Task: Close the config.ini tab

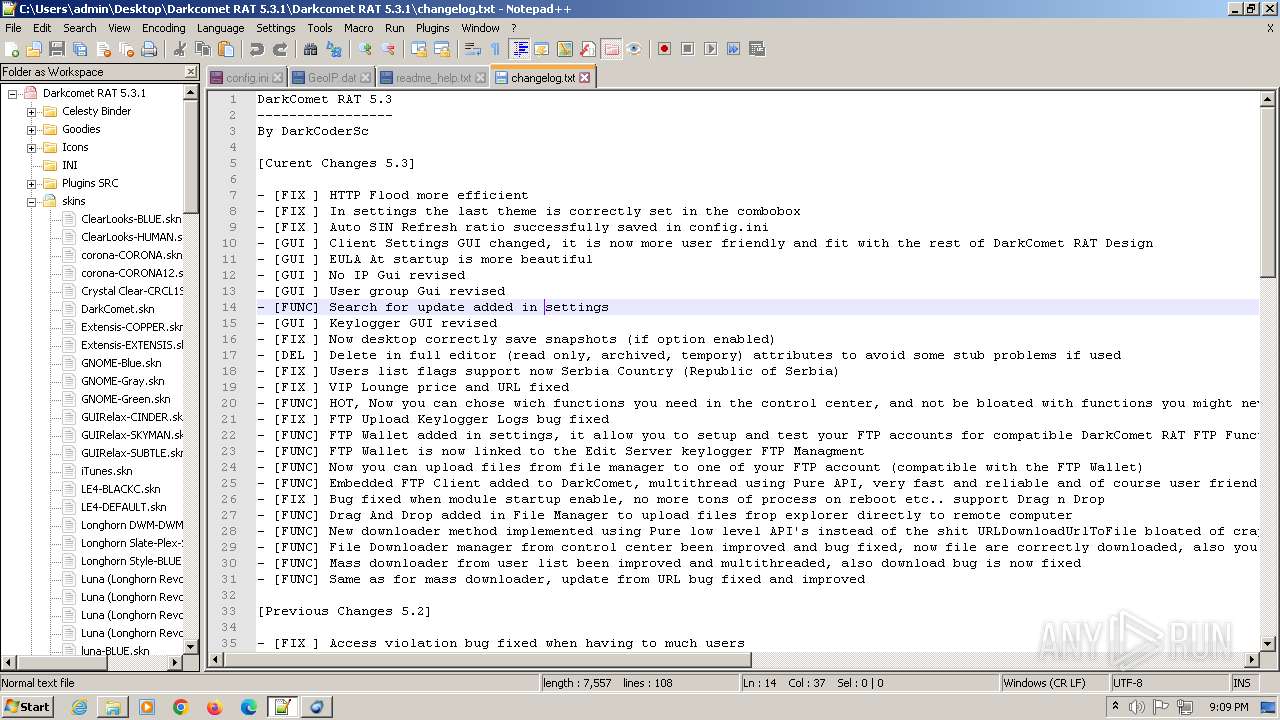Action: [x=277, y=77]
